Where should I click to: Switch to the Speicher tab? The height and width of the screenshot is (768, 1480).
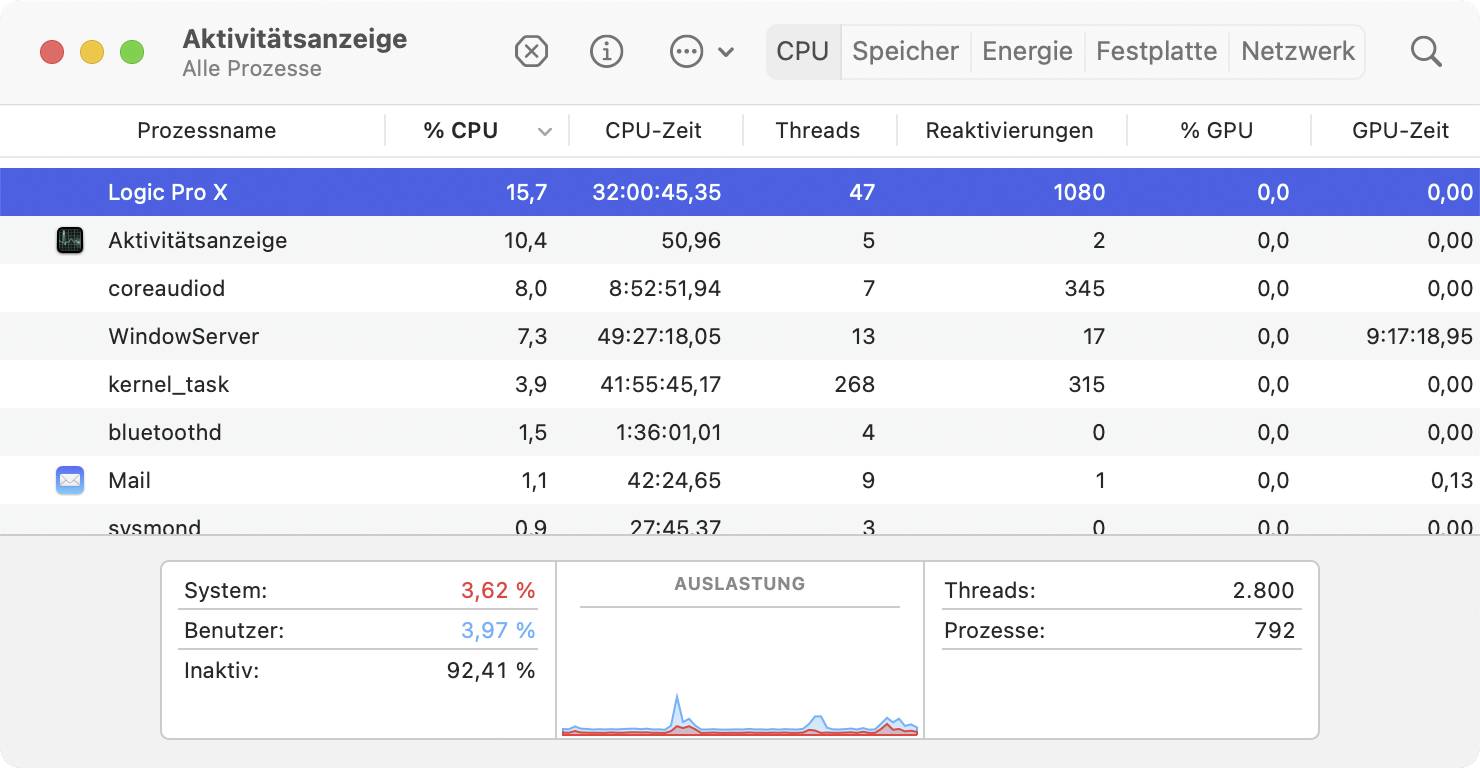(x=905, y=51)
